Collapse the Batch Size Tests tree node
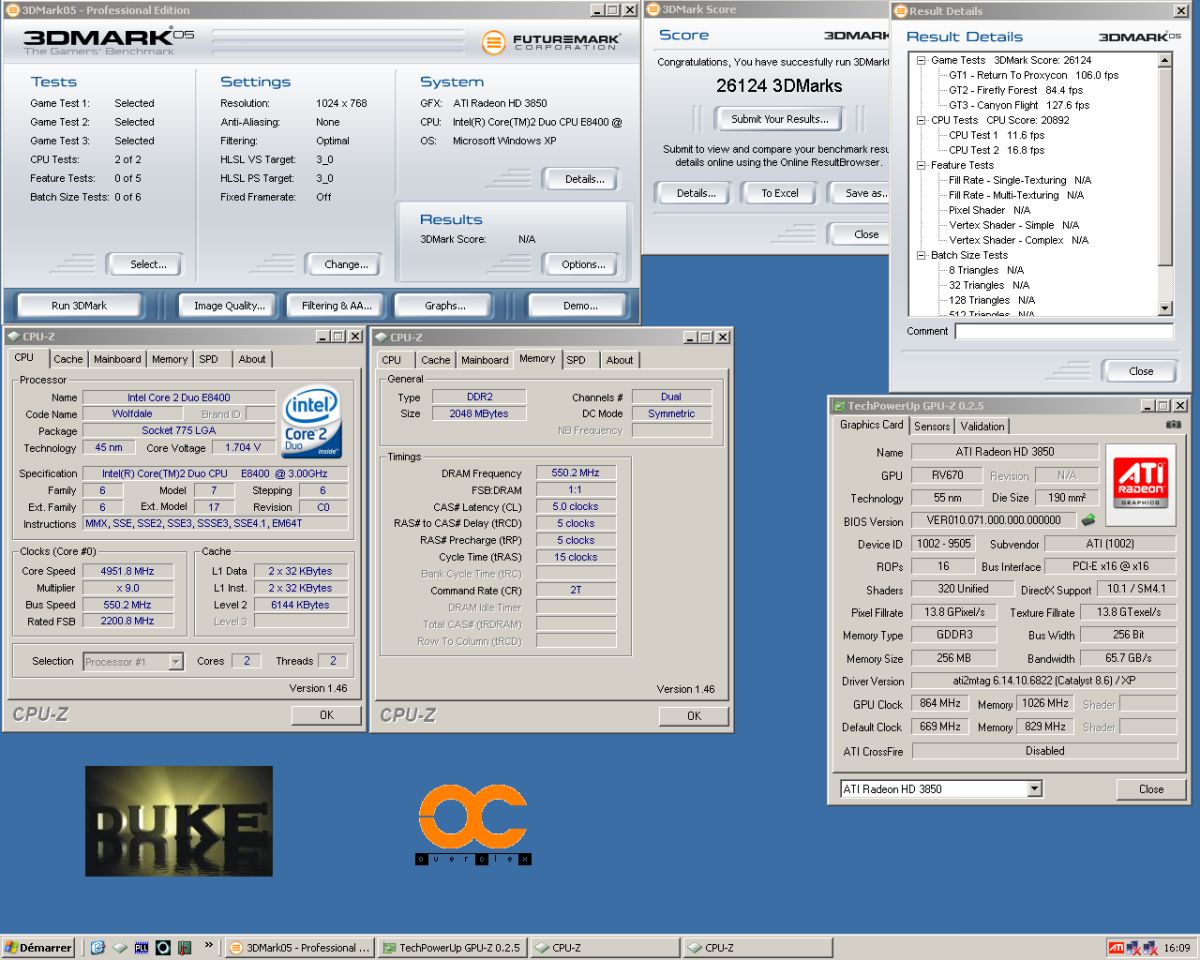This screenshot has width=1200, height=960. point(922,255)
